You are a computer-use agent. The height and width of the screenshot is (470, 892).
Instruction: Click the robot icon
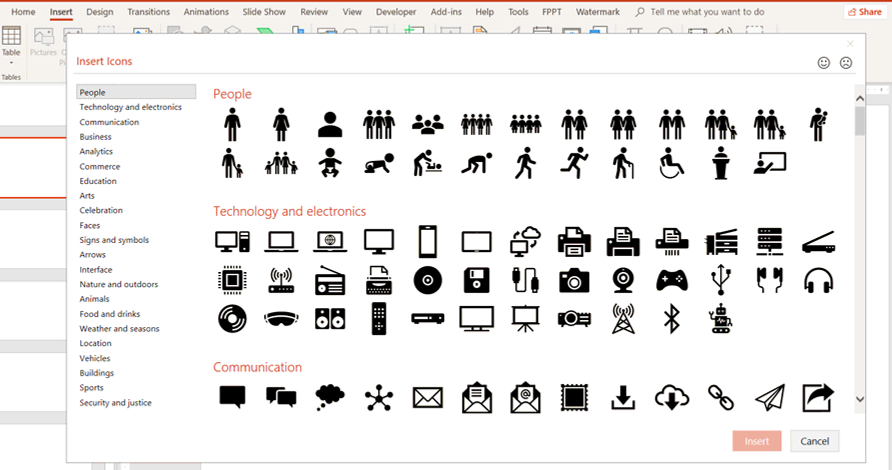click(x=720, y=319)
